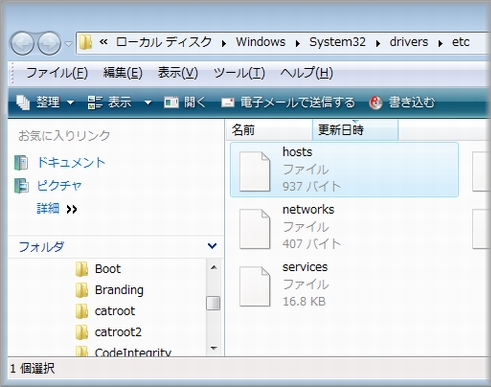491x387 pixels.
Task: Click folder tree scrollbar down arrow
Action: 214,348
